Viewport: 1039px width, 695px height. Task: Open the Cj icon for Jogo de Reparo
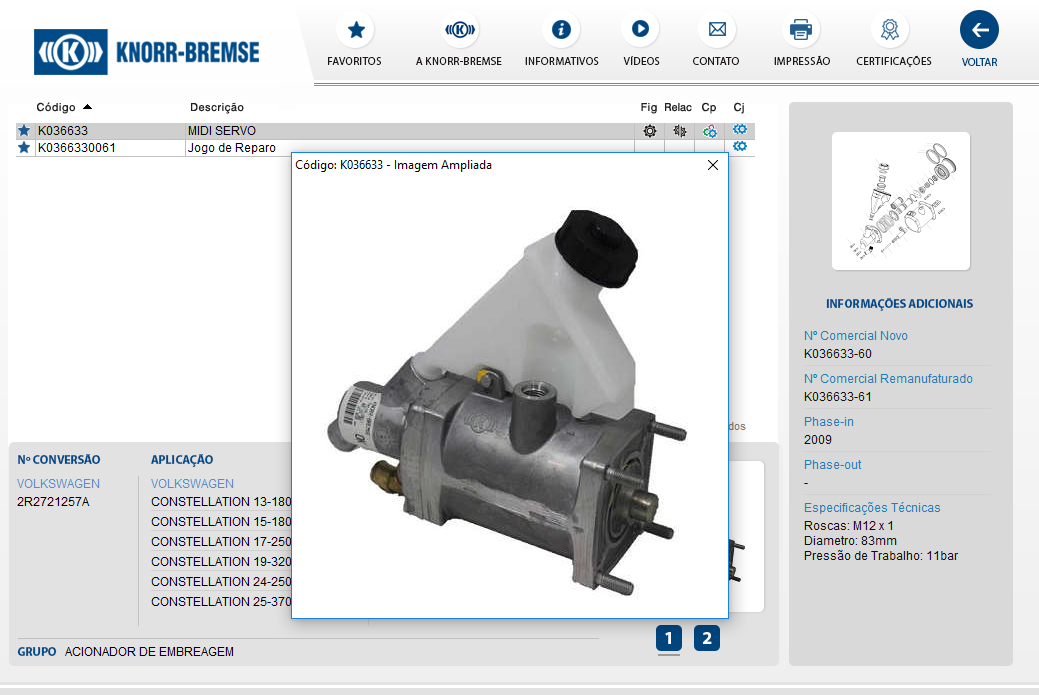point(740,147)
